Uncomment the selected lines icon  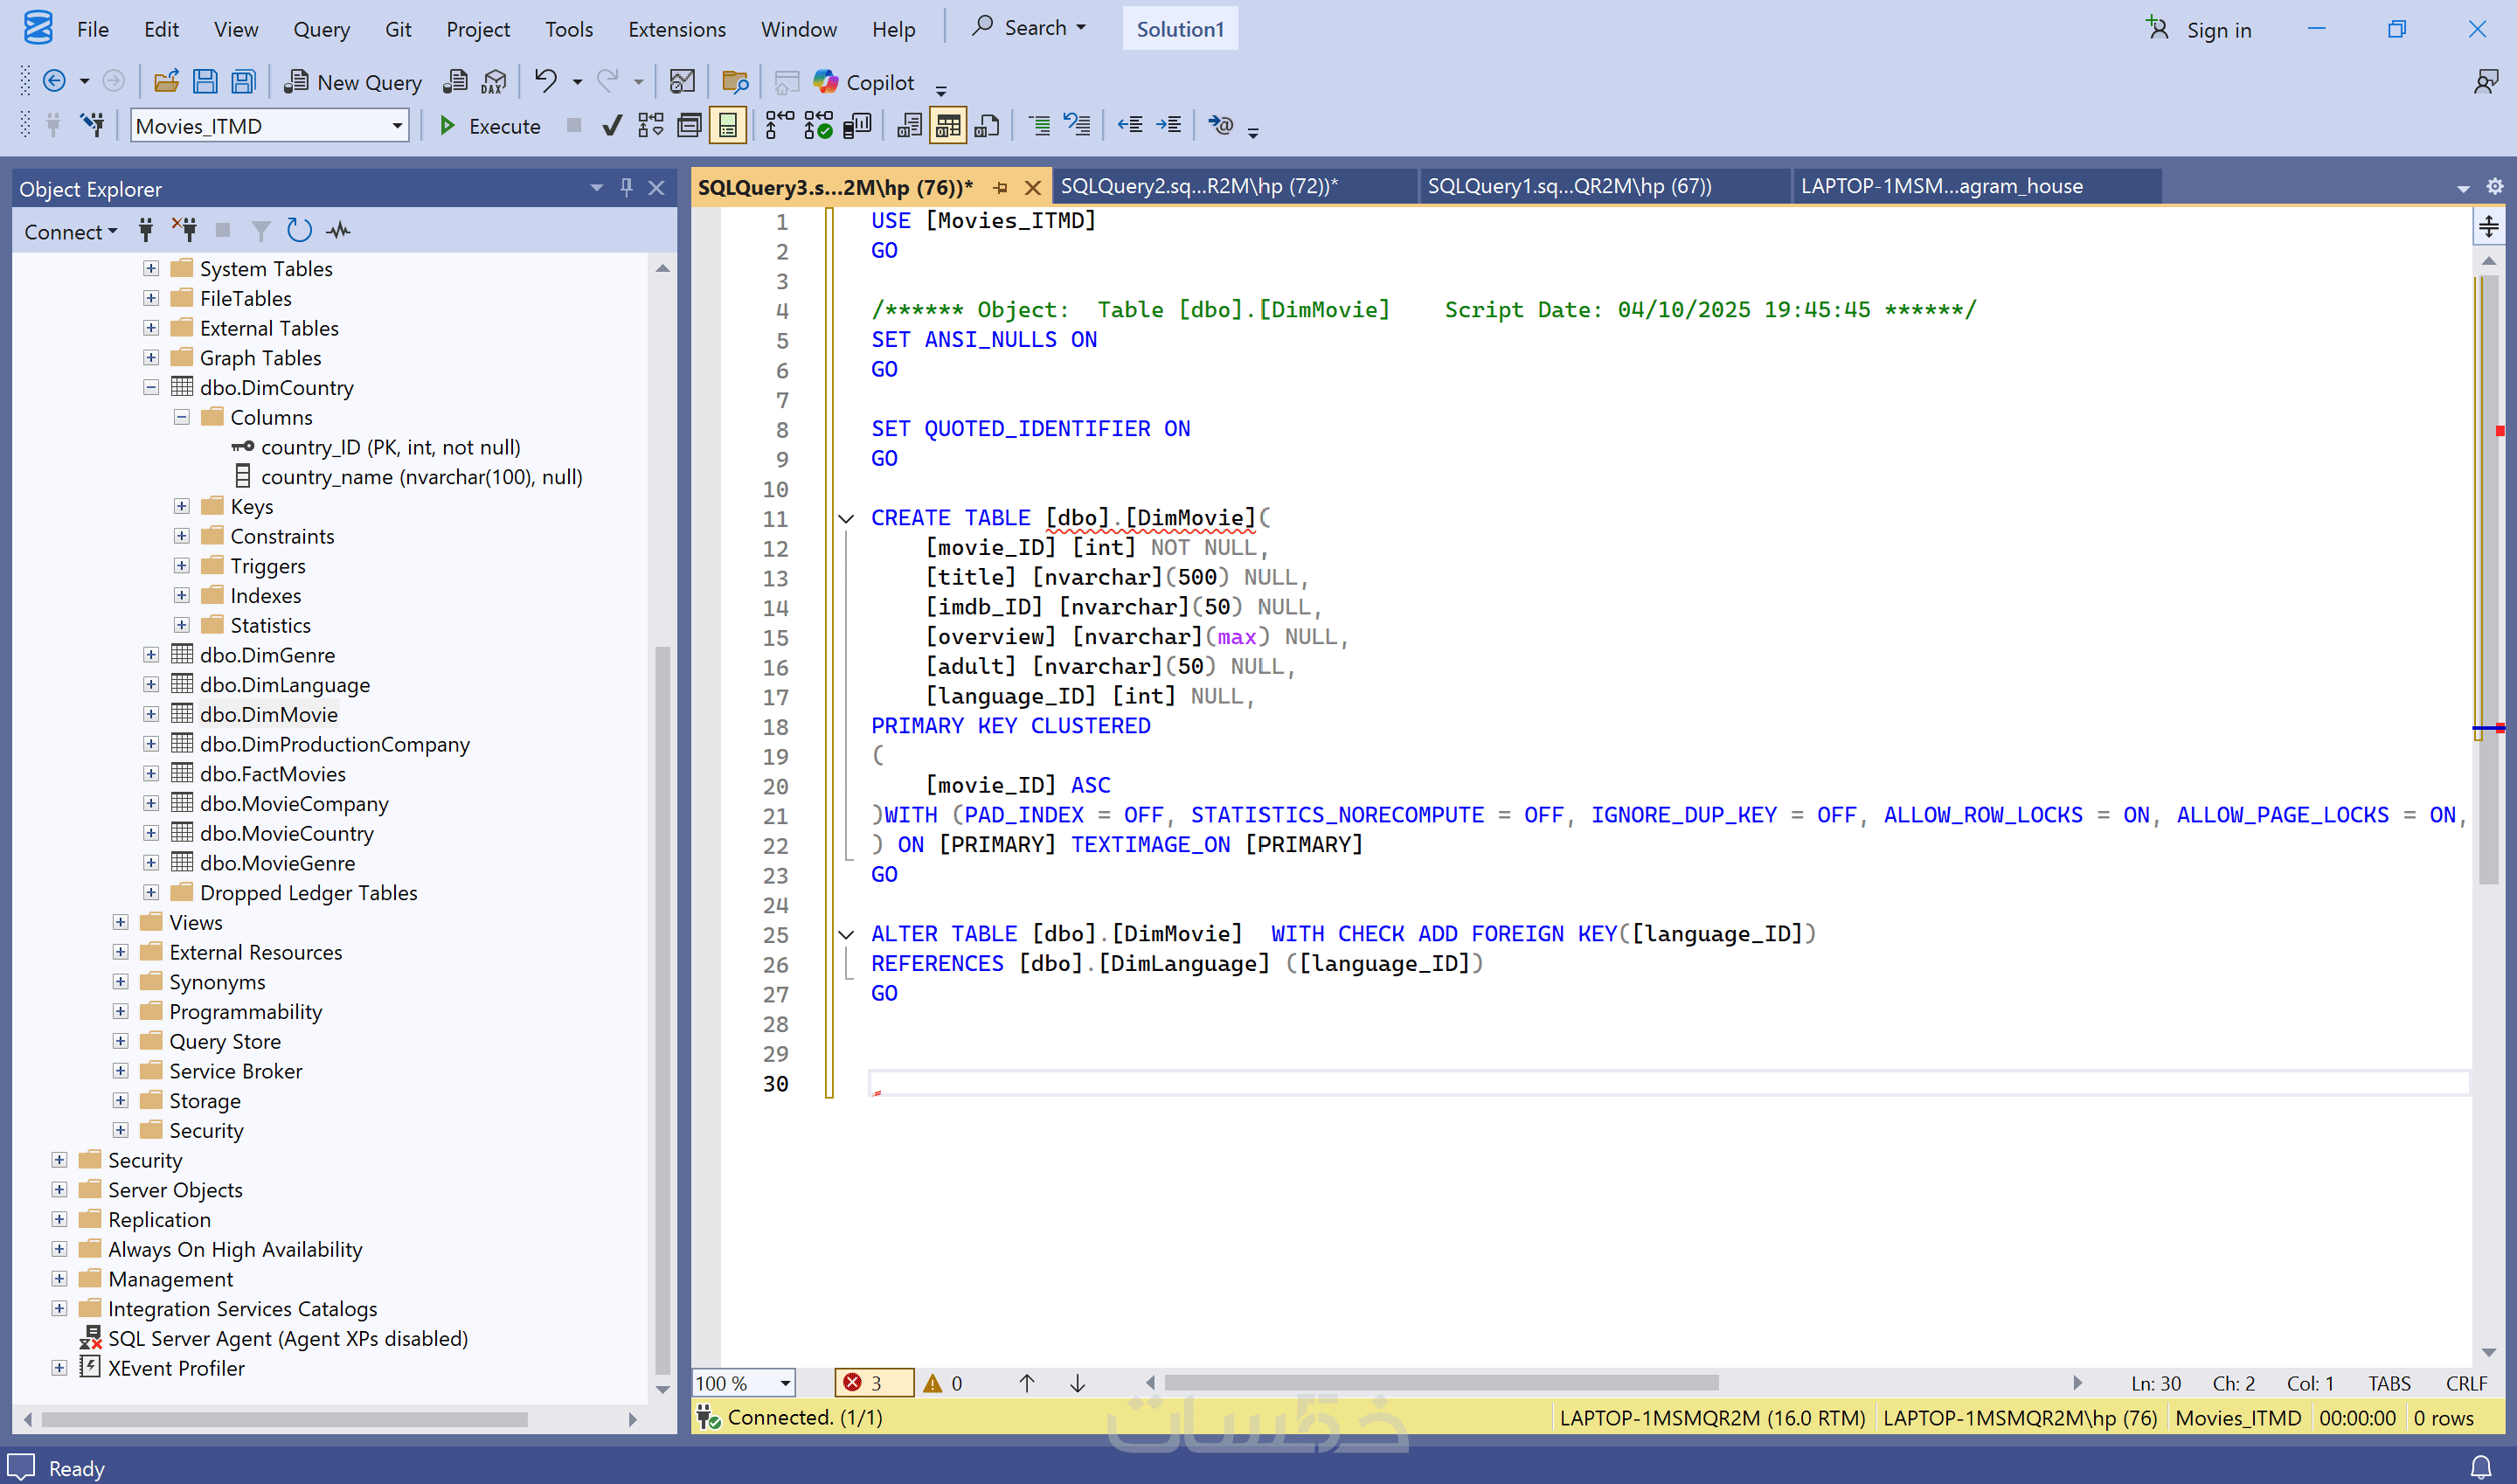click(x=1077, y=125)
